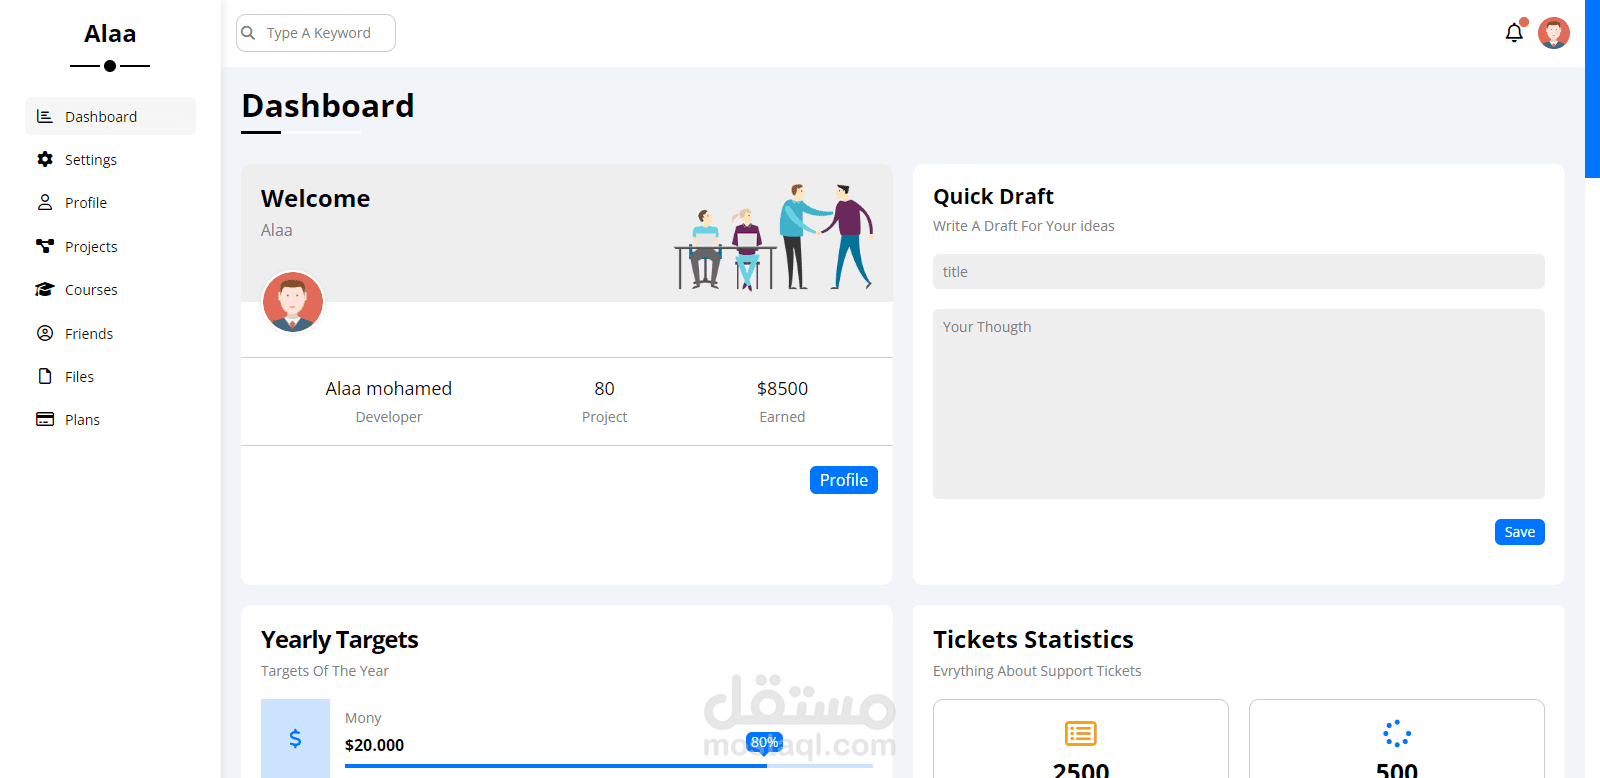1600x778 pixels.
Task: Click the dollar sign icon in Yearly Targets
Action: [295, 738]
